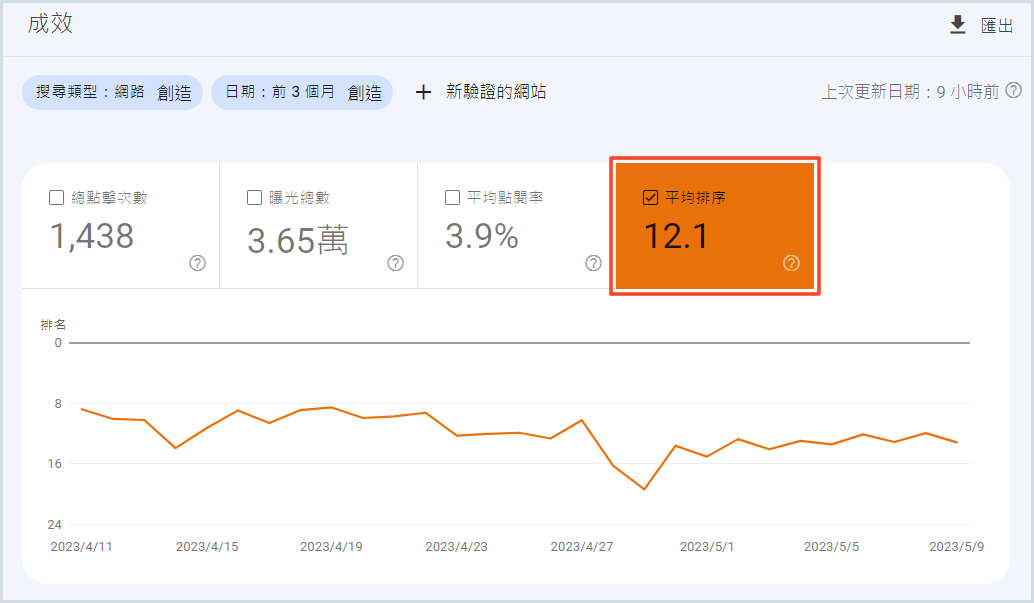The height and width of the screenshot is (603, 1034).
Task: Open help icon in 平均點閱率 card
Action: 593,263
